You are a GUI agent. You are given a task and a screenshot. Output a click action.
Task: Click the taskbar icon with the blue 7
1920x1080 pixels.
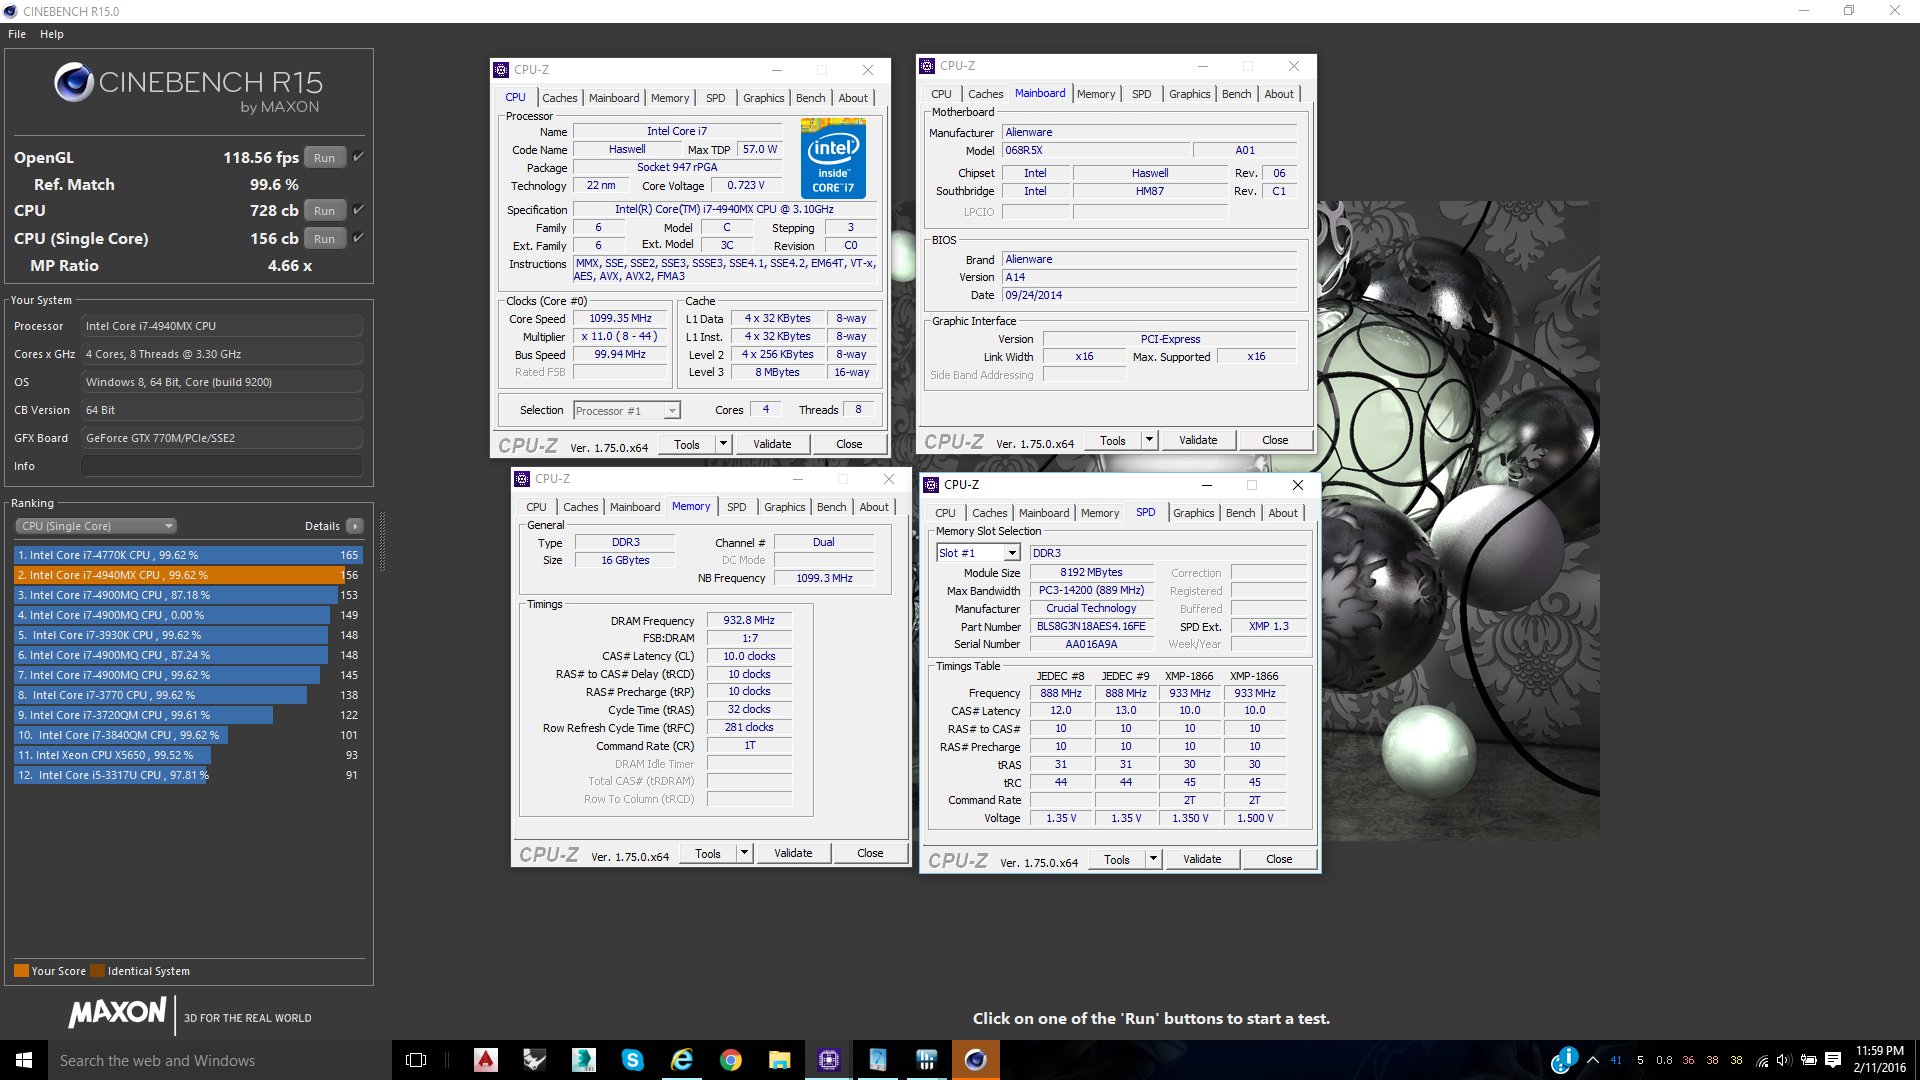878,1060
